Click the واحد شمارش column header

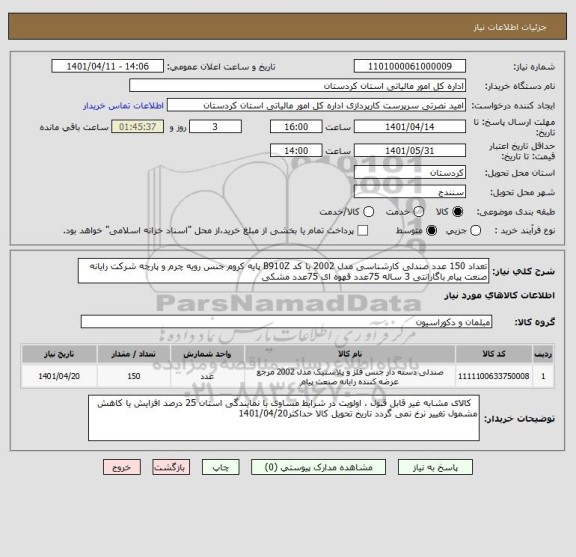[207, 354]
